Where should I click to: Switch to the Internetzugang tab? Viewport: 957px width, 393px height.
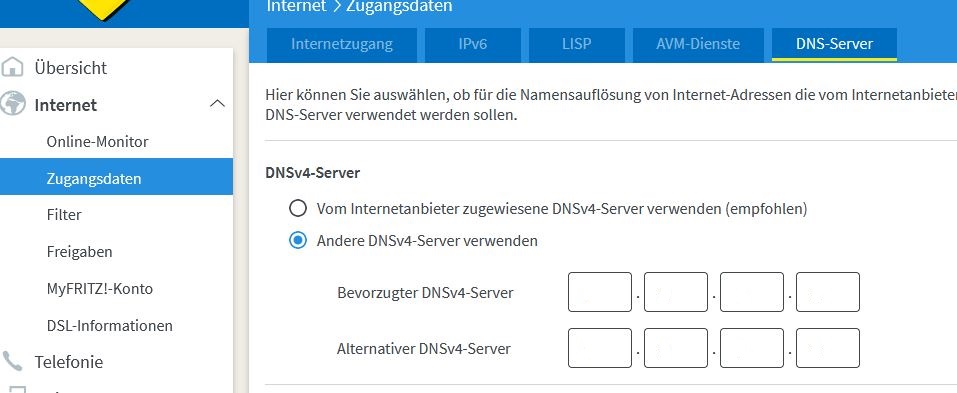pyautogui.click(x=342, y=44)
